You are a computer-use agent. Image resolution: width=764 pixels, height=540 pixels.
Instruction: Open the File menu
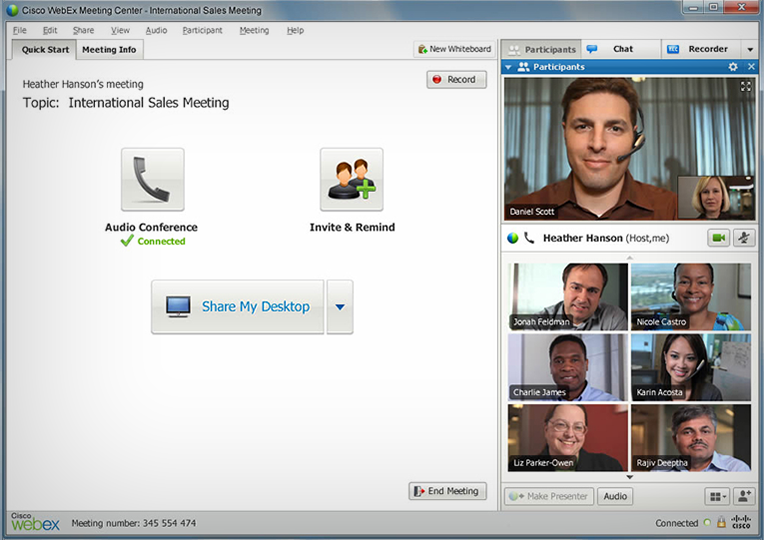point(19,30)
